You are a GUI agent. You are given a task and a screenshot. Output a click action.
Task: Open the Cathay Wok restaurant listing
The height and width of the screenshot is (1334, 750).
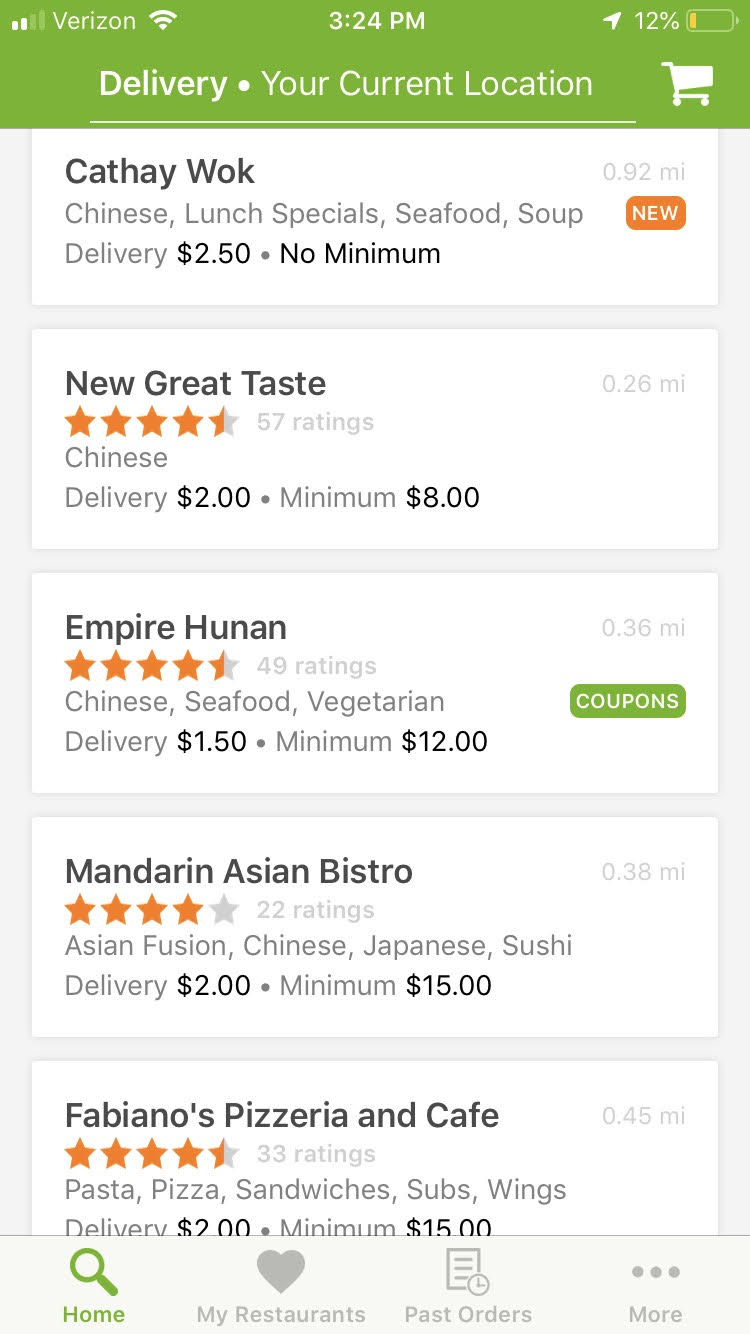click(x=160, y=172)
